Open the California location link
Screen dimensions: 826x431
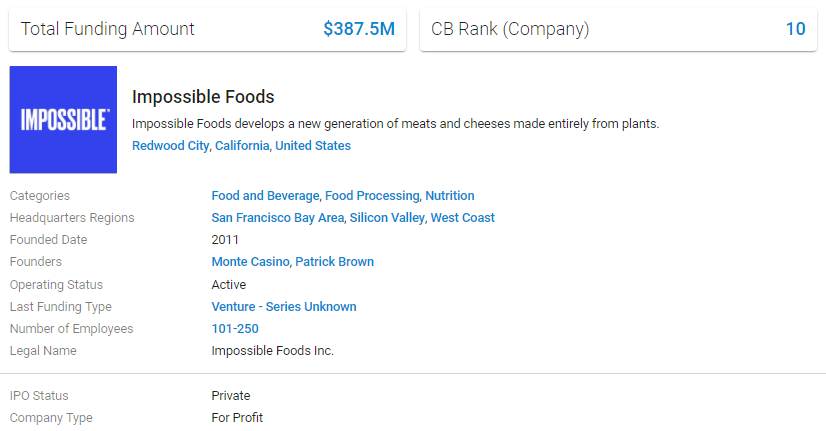point(242,146)
